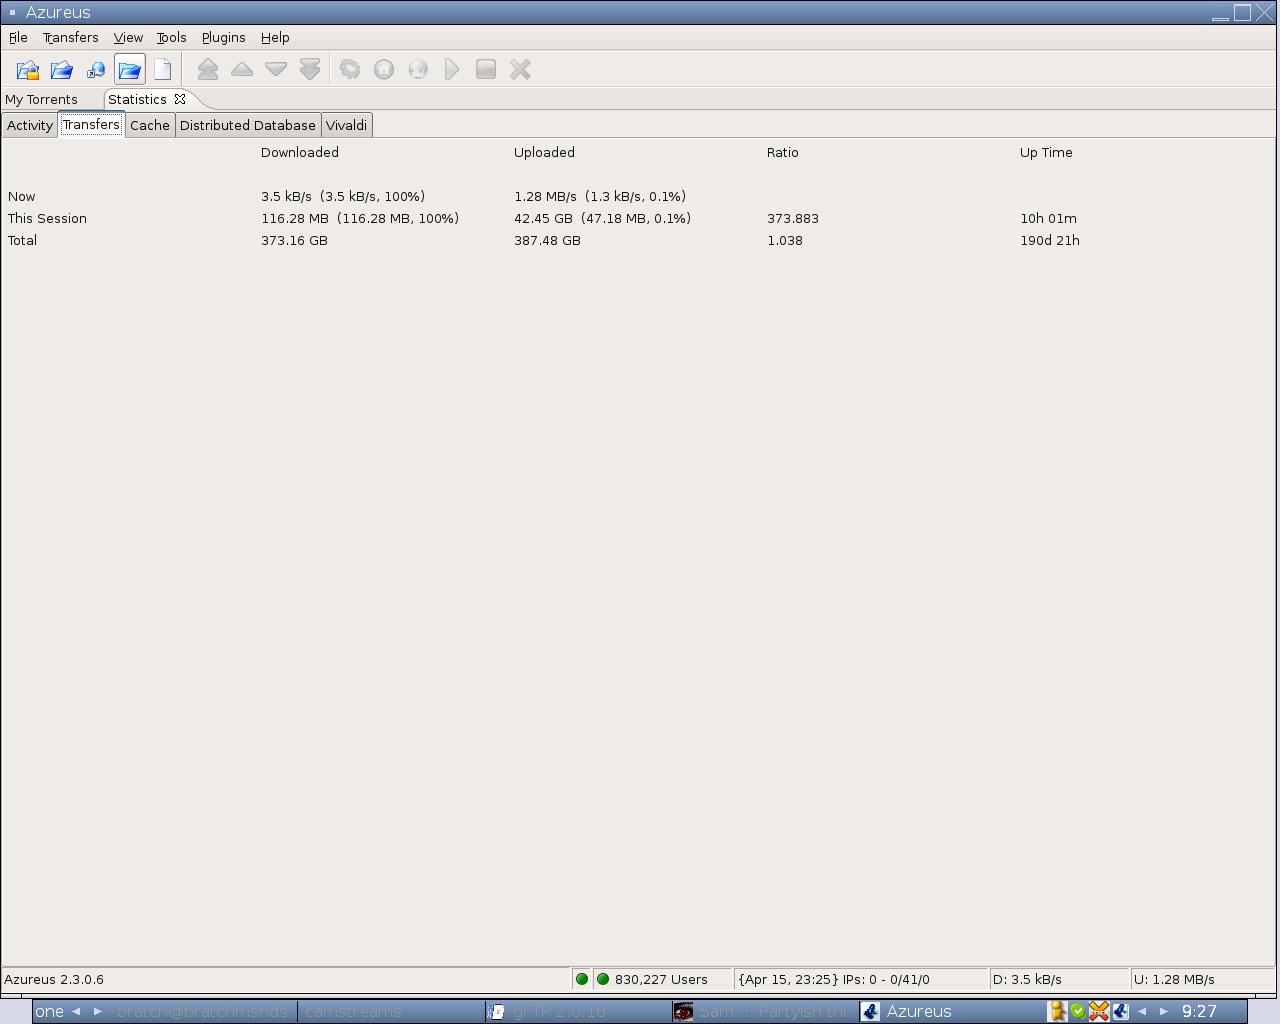Click the orange X system tray icon

point(1099,1011)
